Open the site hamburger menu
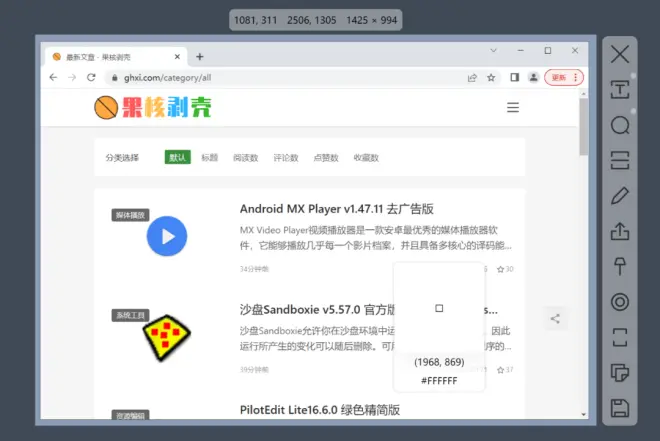660x441 pixels. 513,107
